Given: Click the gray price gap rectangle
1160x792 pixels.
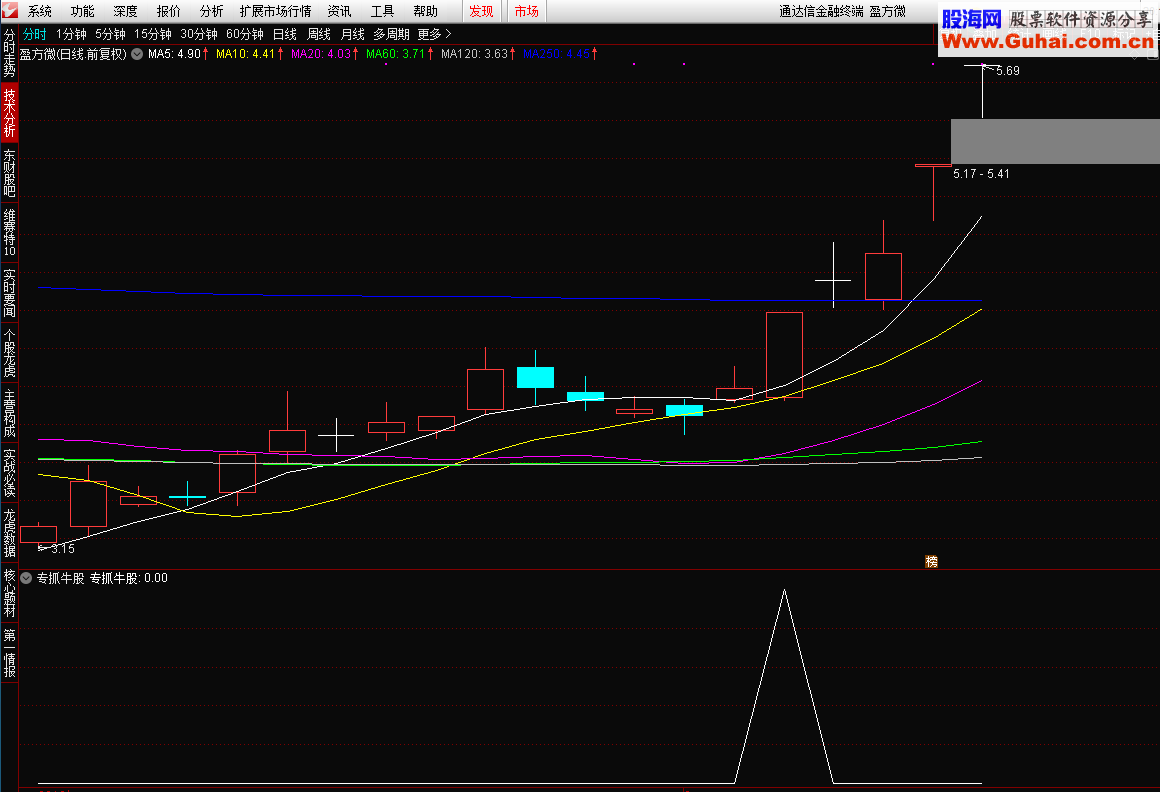Looking at the screenshot, I should (x=1055, y=141).
